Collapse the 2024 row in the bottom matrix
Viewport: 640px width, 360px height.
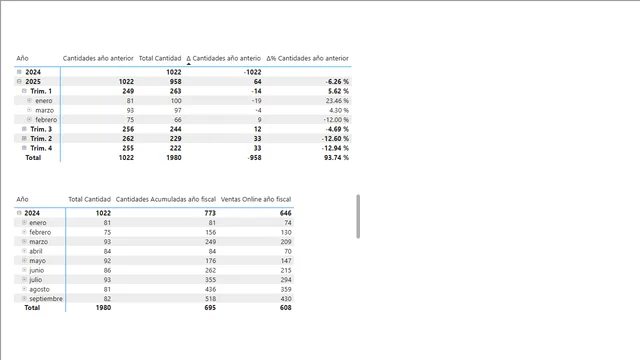pyautogui.click(x=19, y=213)
